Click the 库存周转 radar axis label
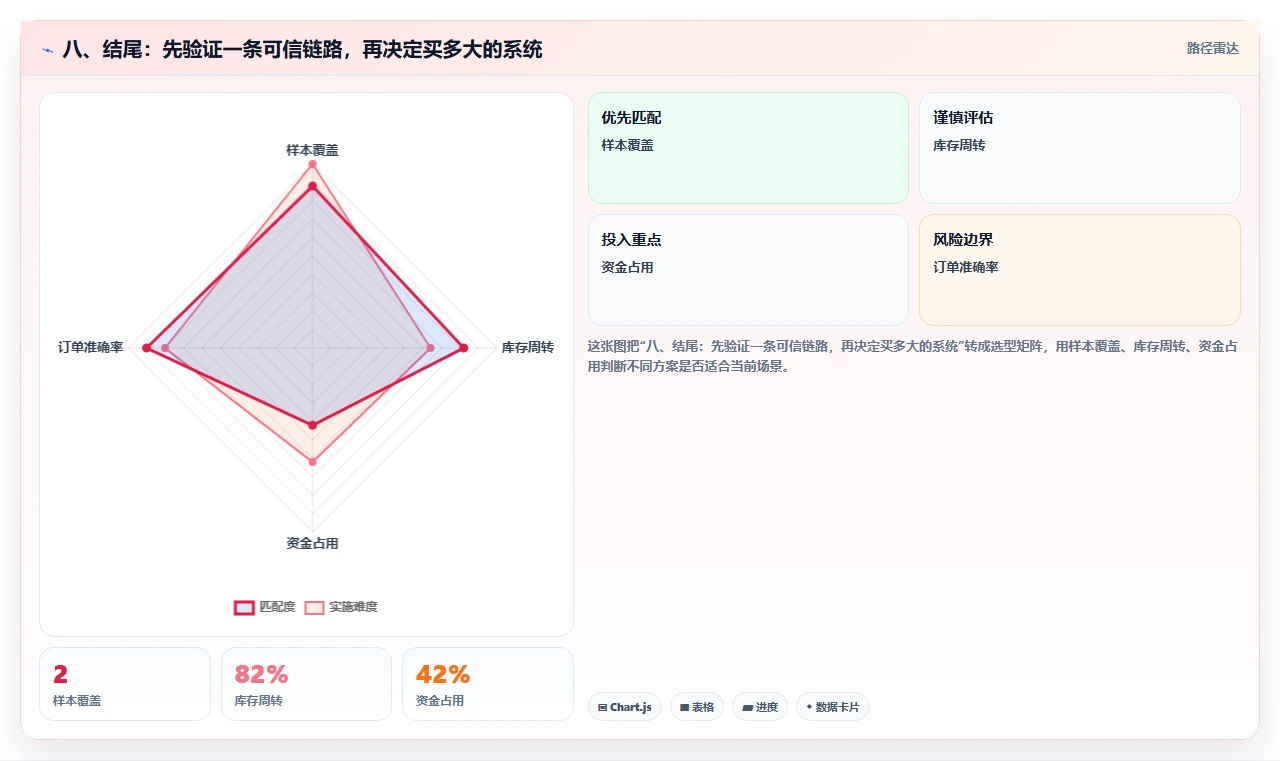Image resolution: width=1280 pixels, height=761 pixels. click(528, 347)
